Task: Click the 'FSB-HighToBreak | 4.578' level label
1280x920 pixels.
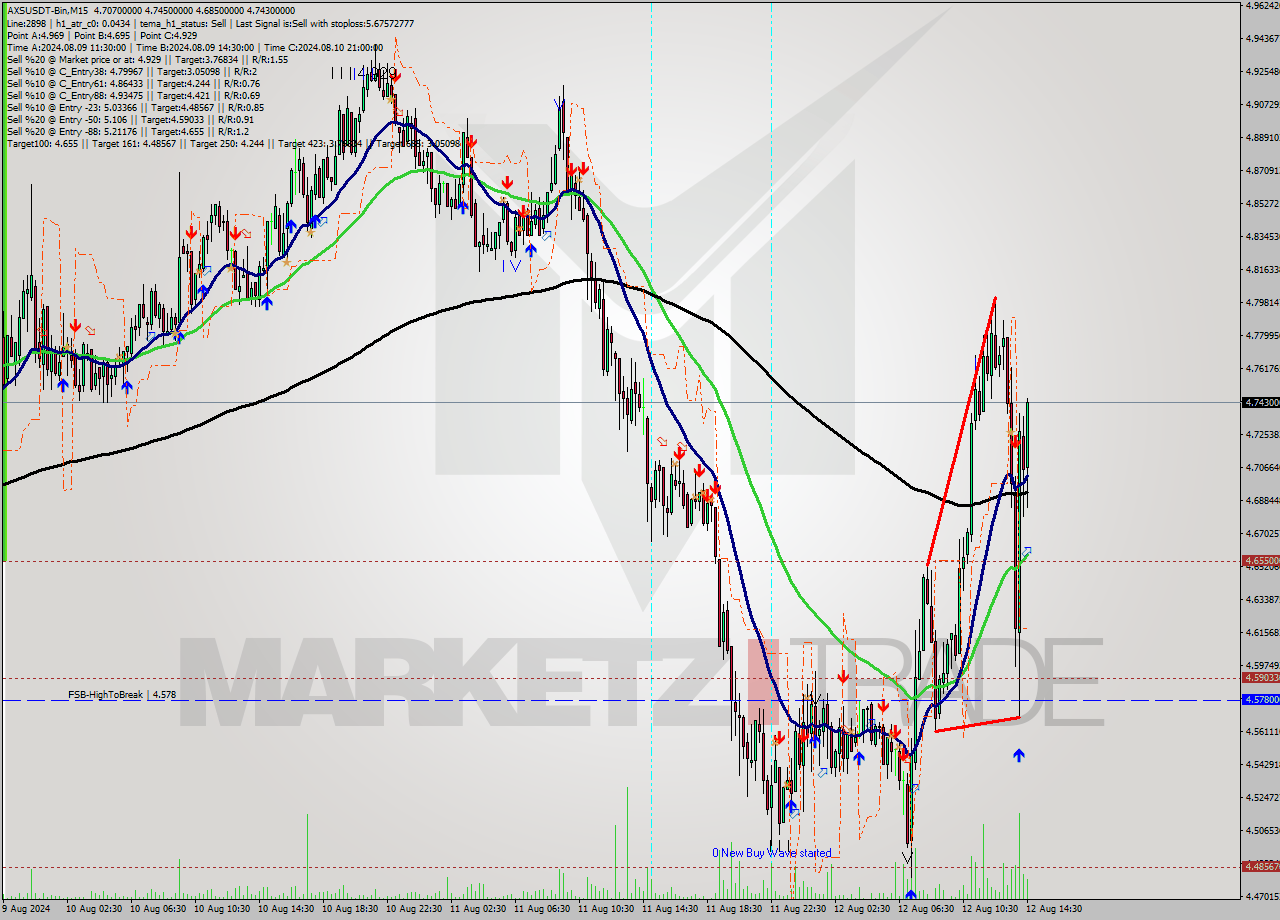Action: [122, 694]
